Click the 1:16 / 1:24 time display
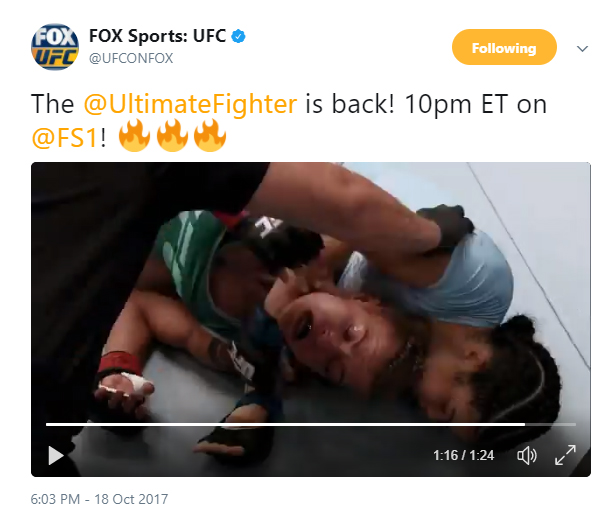This screenshot has height=521, width=616. [x=463, y=455]
